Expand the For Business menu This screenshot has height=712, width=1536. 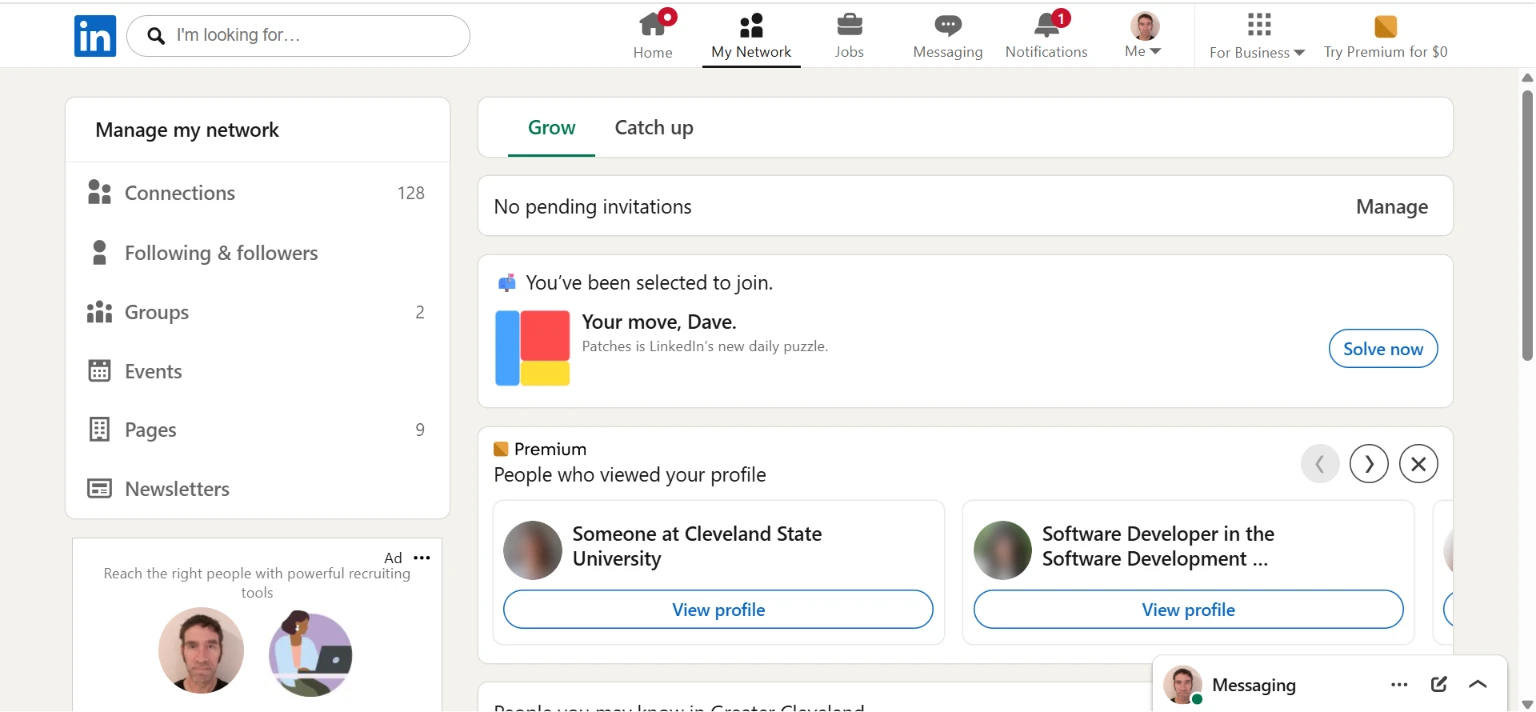[1257, 36]
